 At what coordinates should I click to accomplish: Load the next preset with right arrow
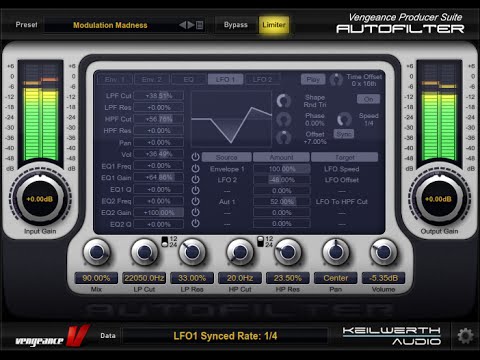(191, 25)
